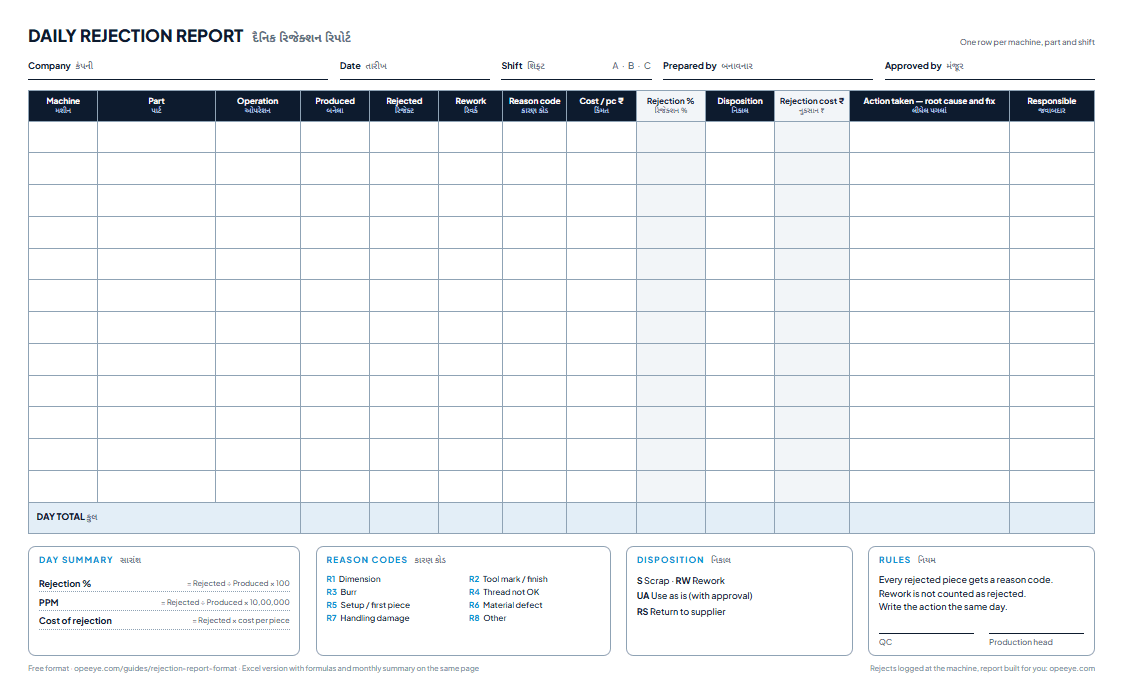1123x698 pixels.
Task: Click the Rejection cost ₹ column header
Action: click(x=811, y=106)
